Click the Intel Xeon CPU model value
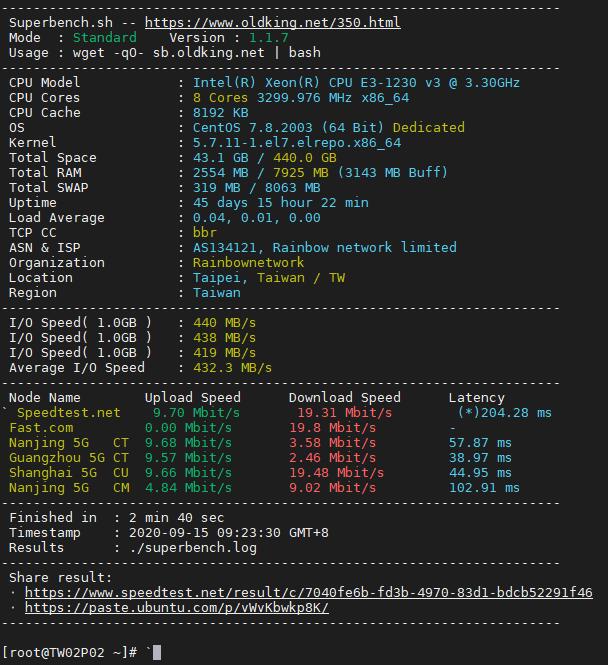This screenshot has width=608, height=665. 356,82
